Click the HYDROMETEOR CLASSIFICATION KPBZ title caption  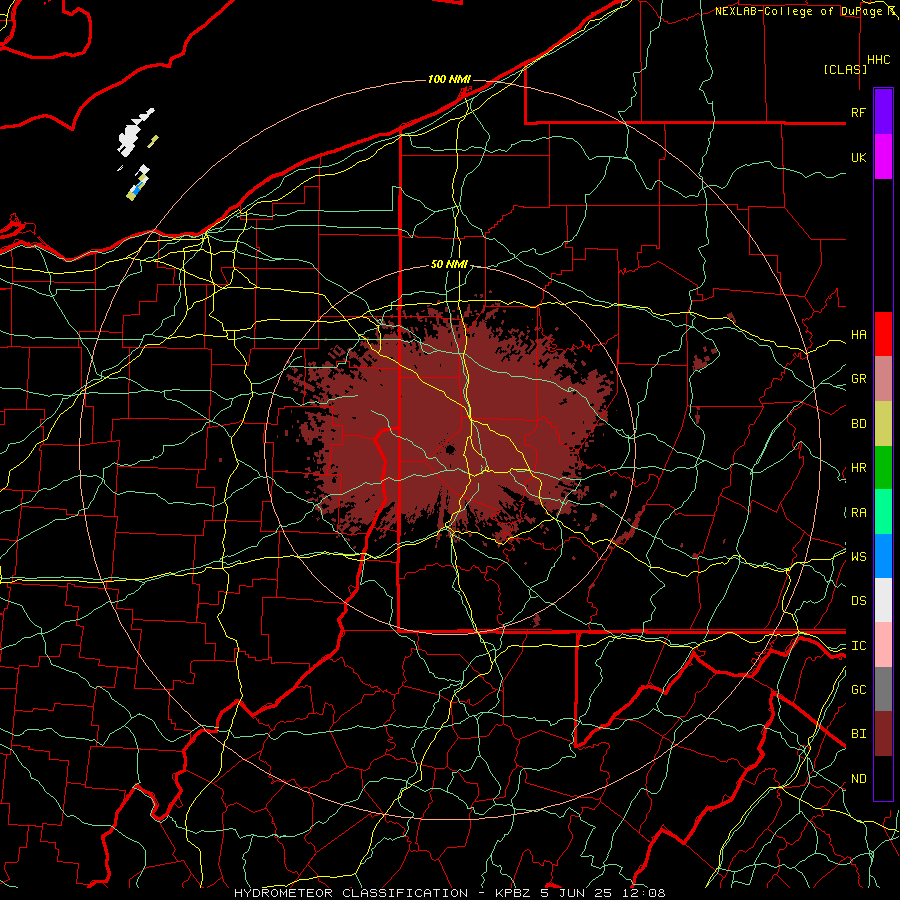tap(450, 893)
